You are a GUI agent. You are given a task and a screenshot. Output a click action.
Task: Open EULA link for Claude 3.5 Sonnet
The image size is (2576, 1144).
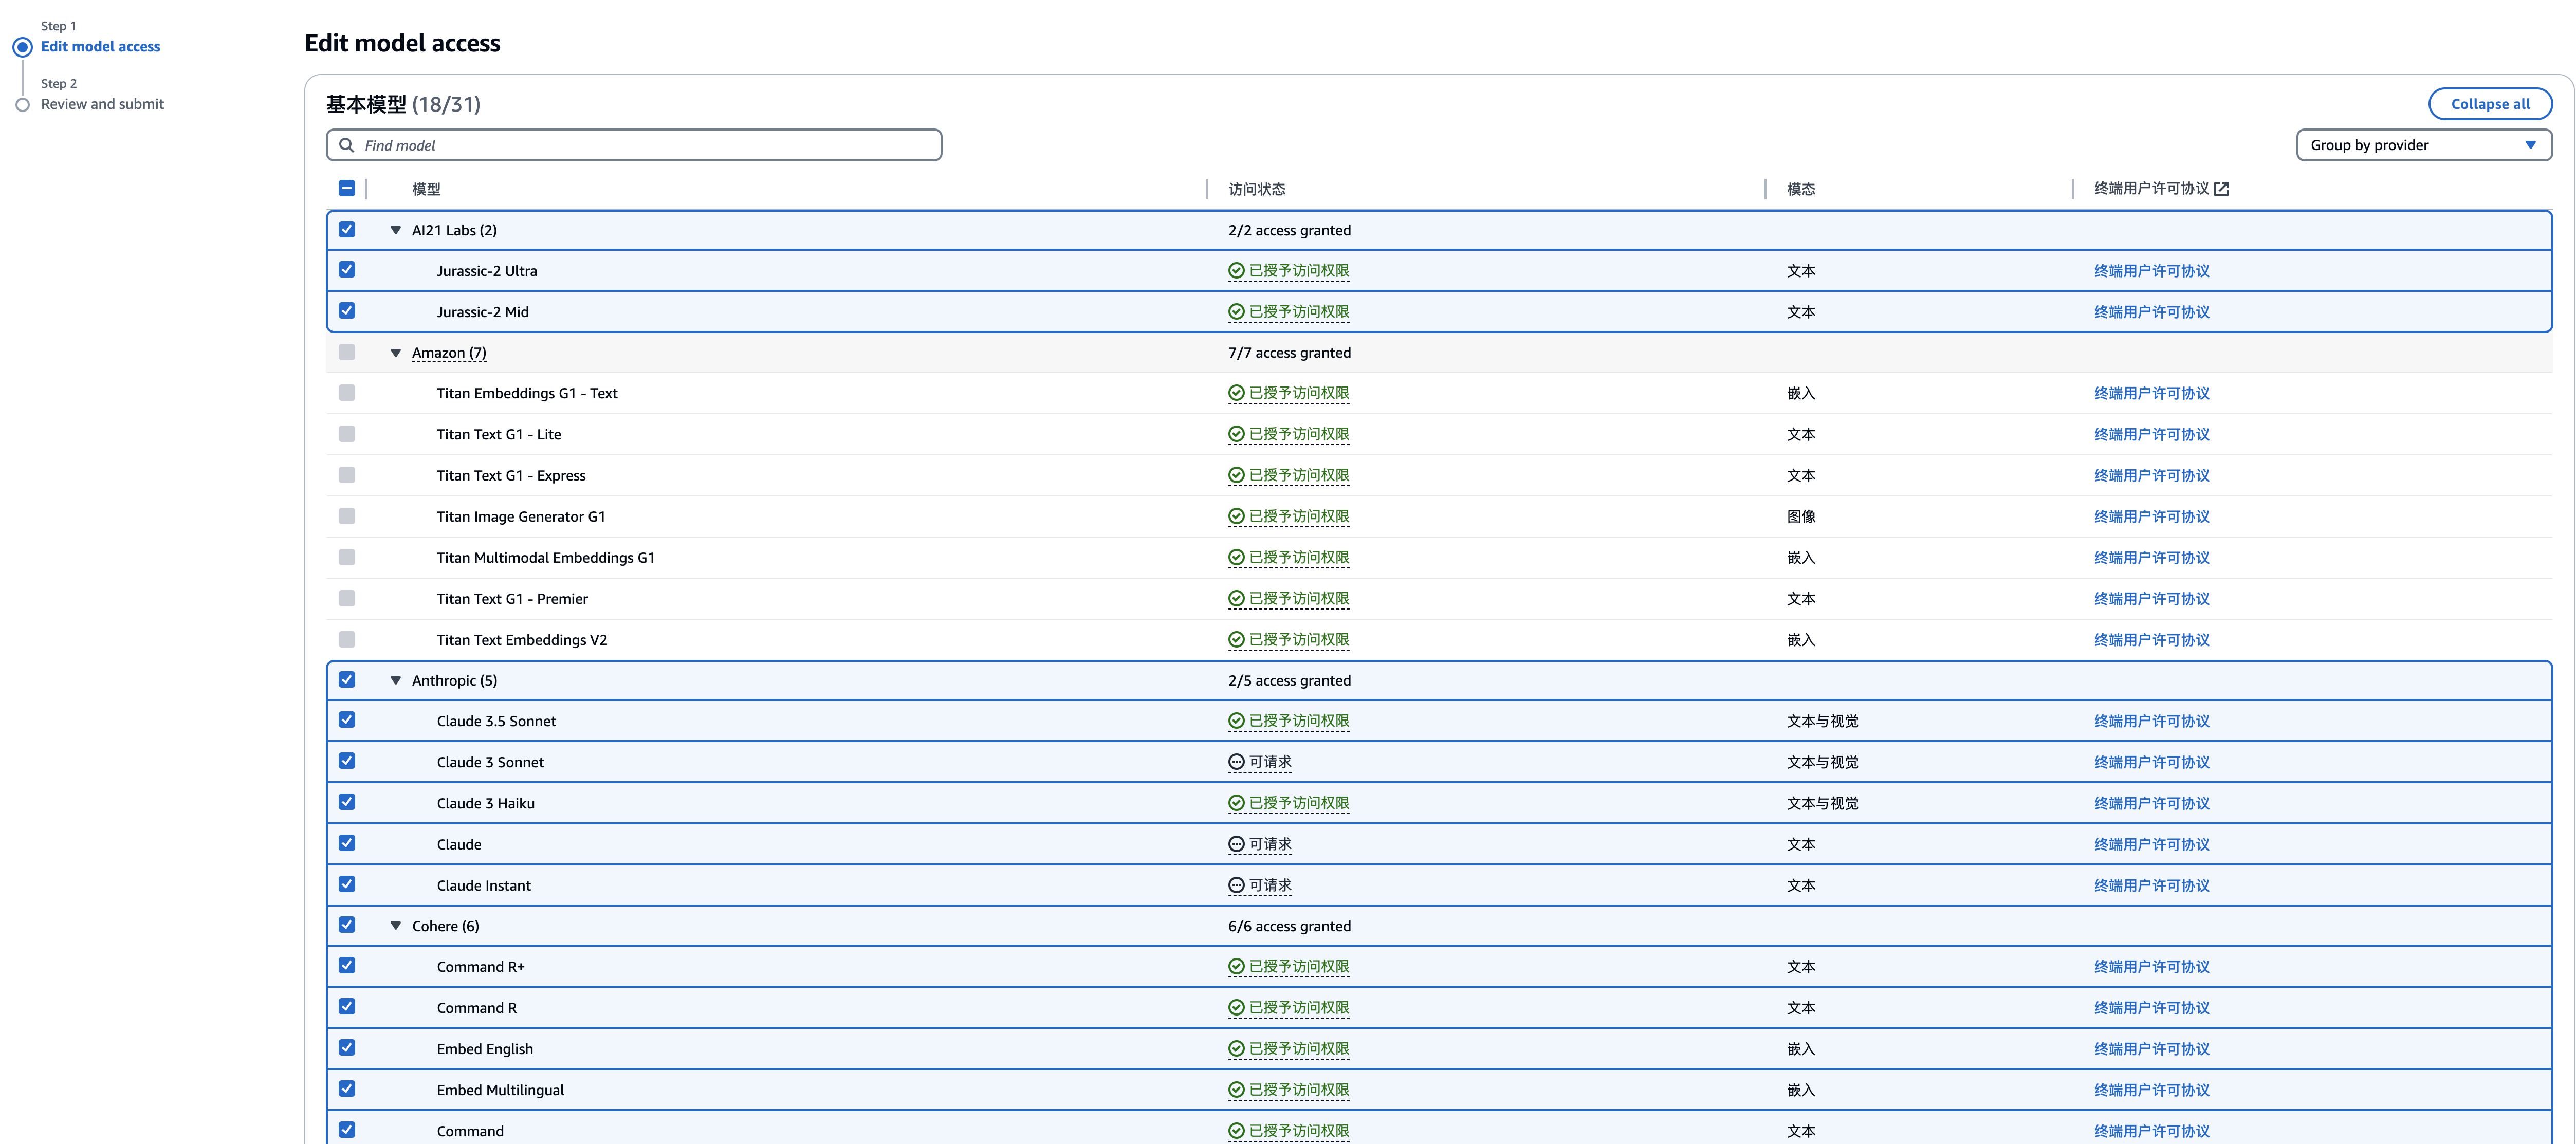(2151, 721)
